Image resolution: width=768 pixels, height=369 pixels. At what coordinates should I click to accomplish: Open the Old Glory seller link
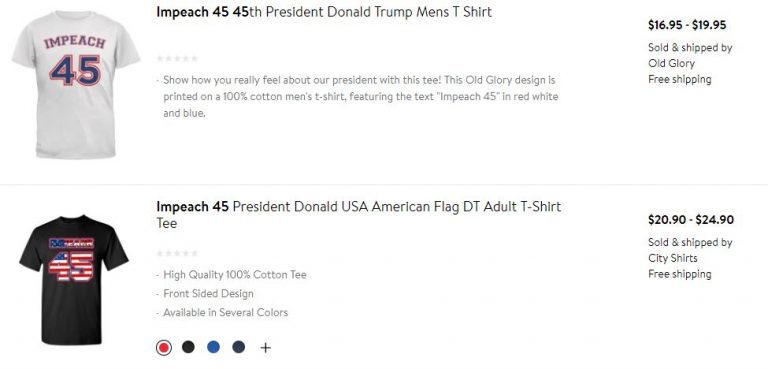point(672,63)
